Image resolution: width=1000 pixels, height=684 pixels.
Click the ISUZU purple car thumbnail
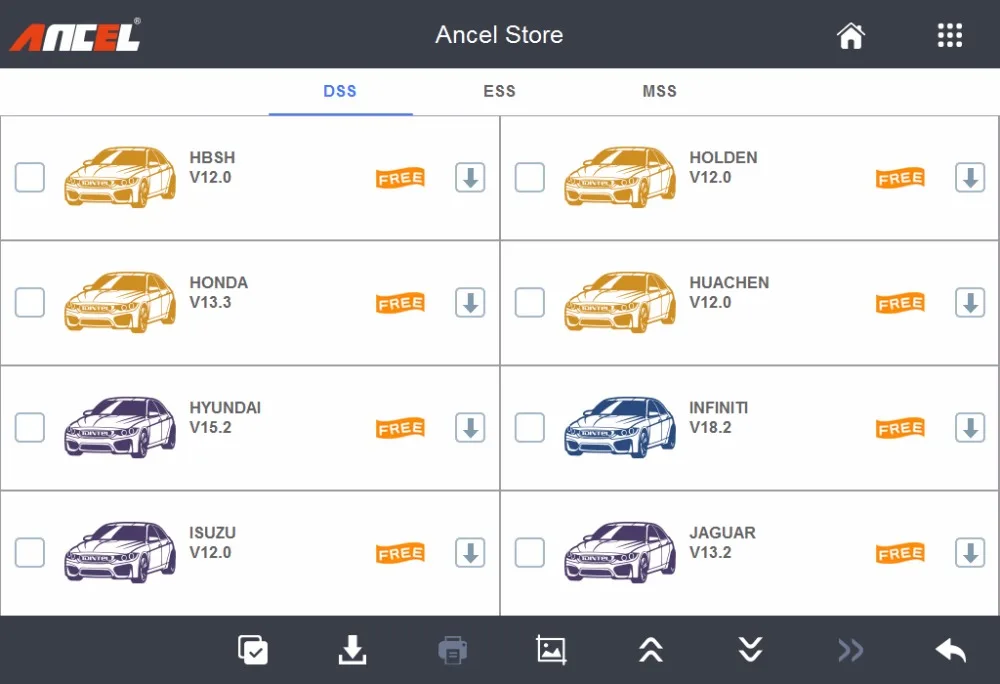[120, 552]
